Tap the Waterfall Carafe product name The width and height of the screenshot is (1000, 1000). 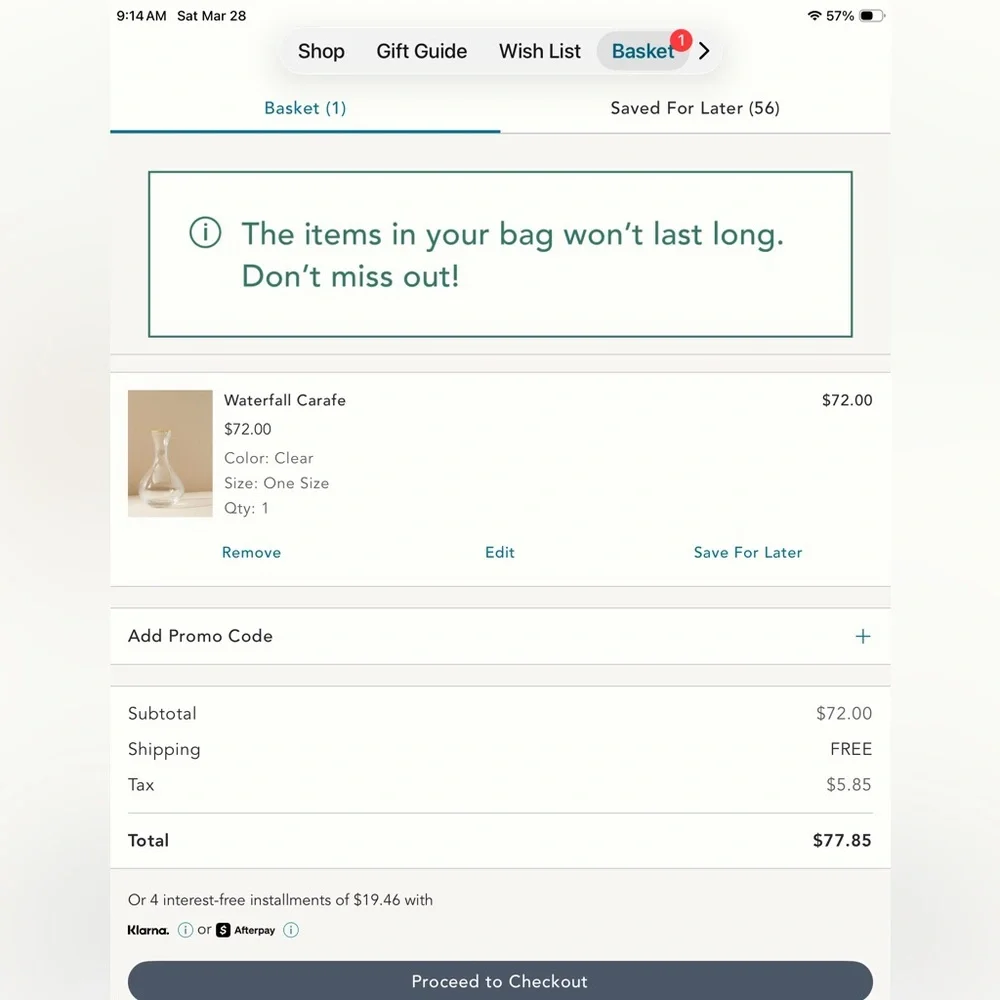pos(284,400)
